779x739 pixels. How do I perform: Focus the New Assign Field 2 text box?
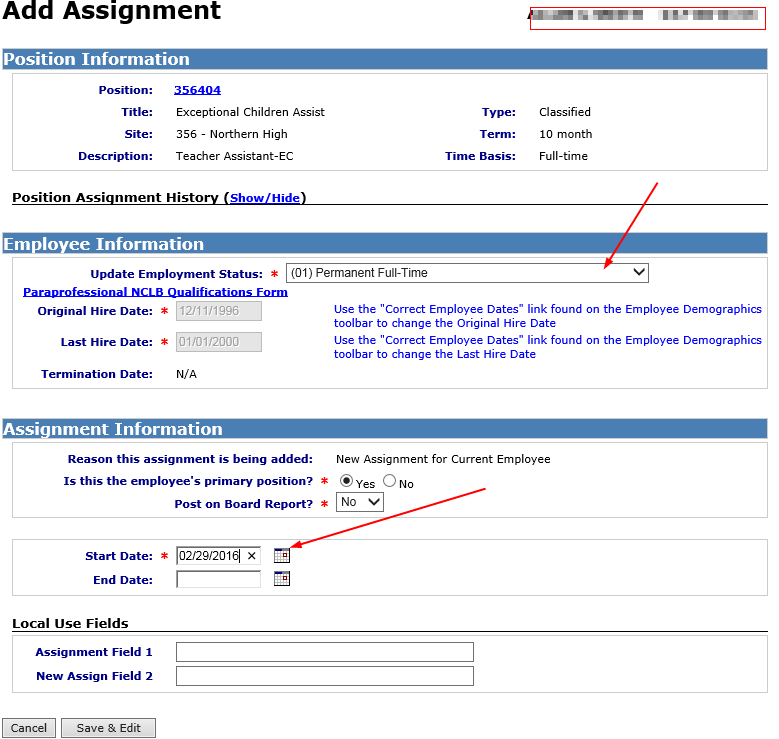click(324, 676)
